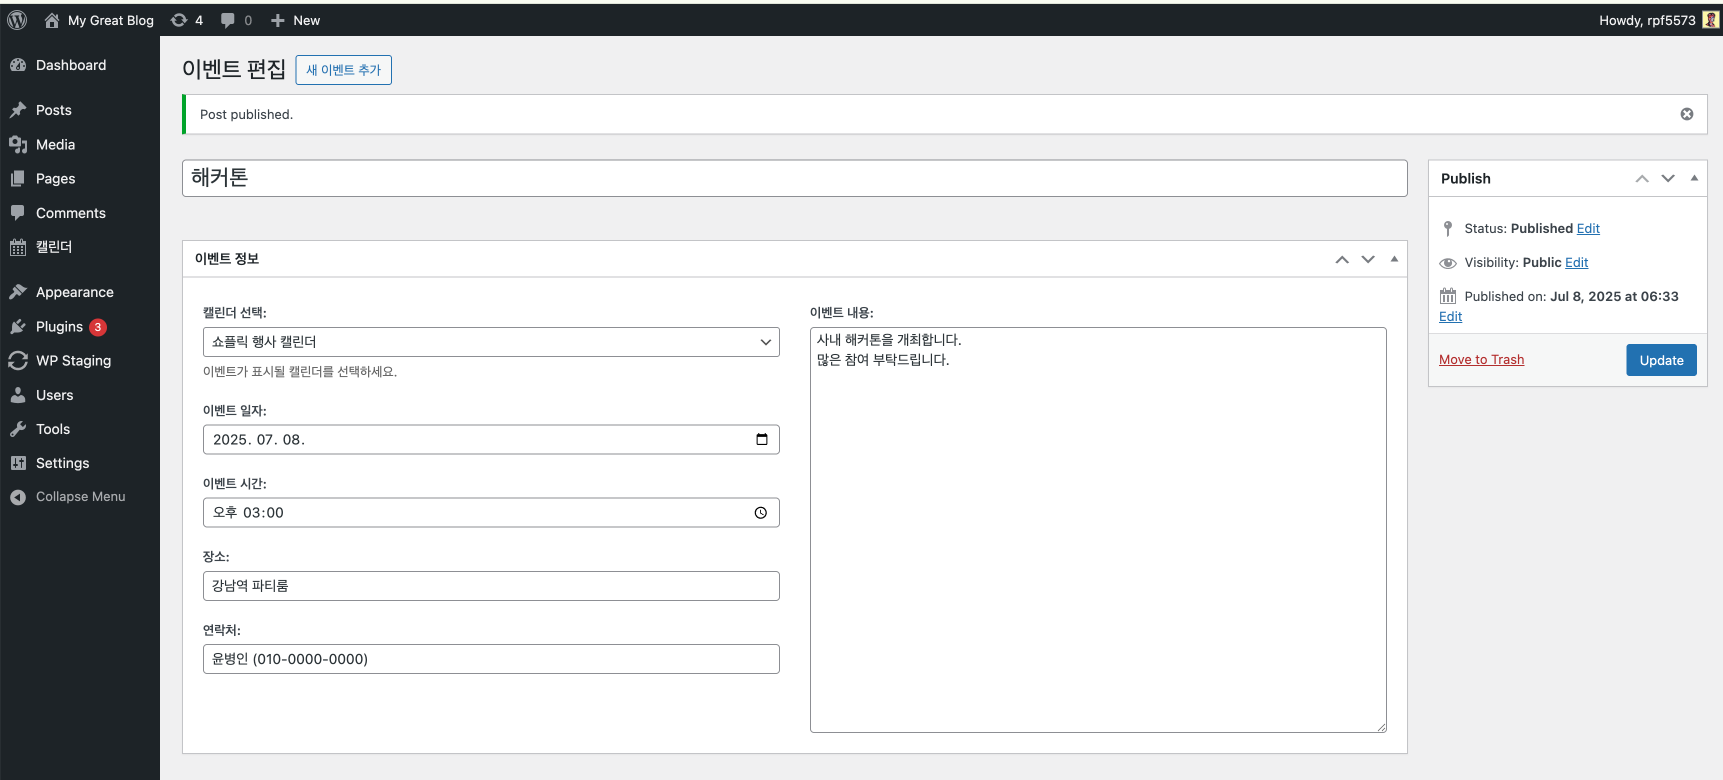The width and height of the screenshot is (1723, 780).
Task: Open the Plugins menu in sidebar
Action: [x=59, y=327]
